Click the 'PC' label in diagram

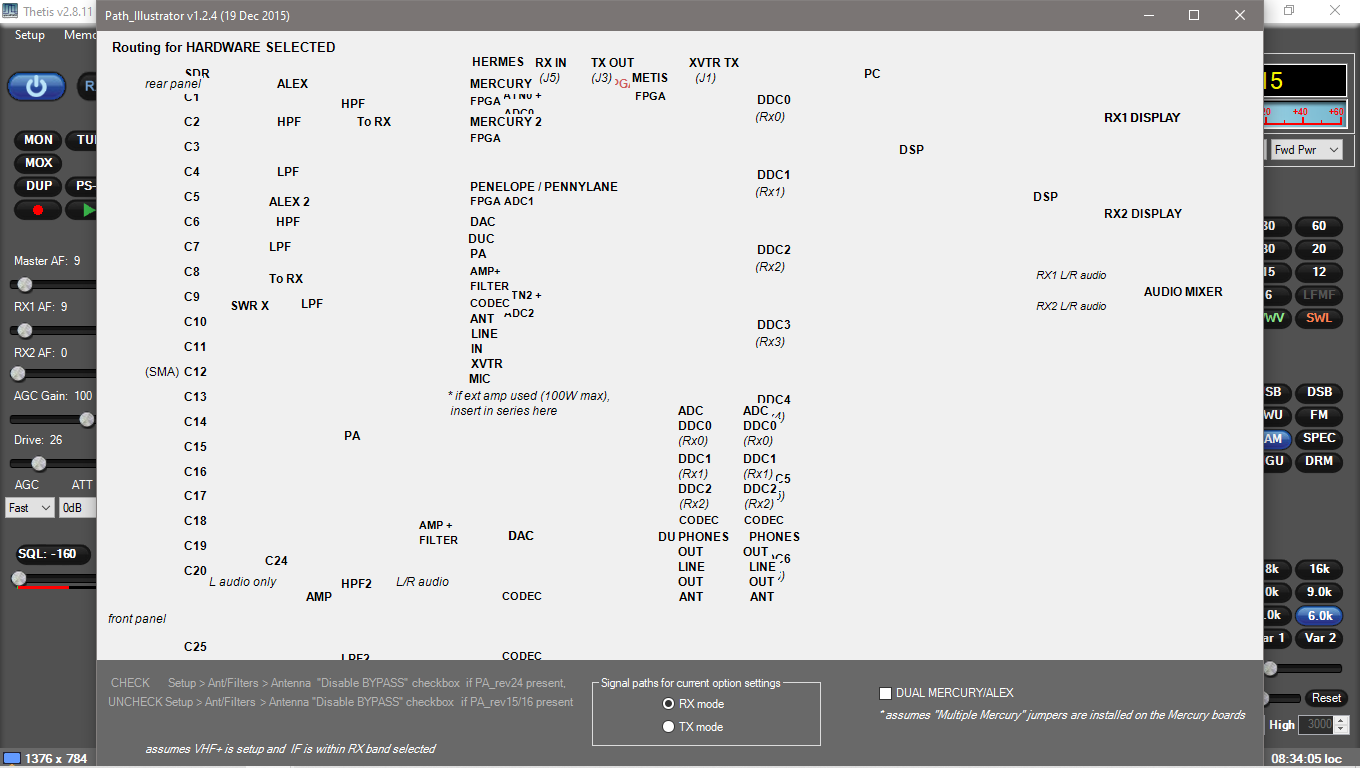point(872,74)
